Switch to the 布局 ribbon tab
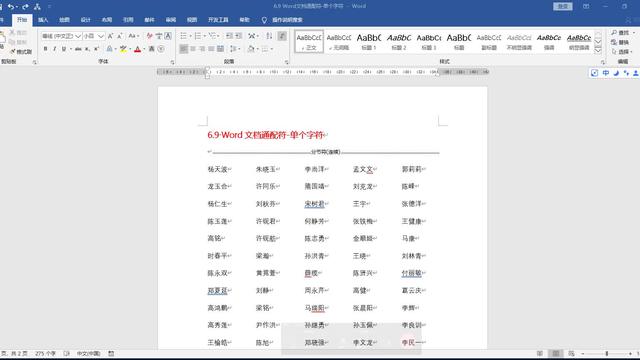 pyautogui.click(x=107, y=20)
